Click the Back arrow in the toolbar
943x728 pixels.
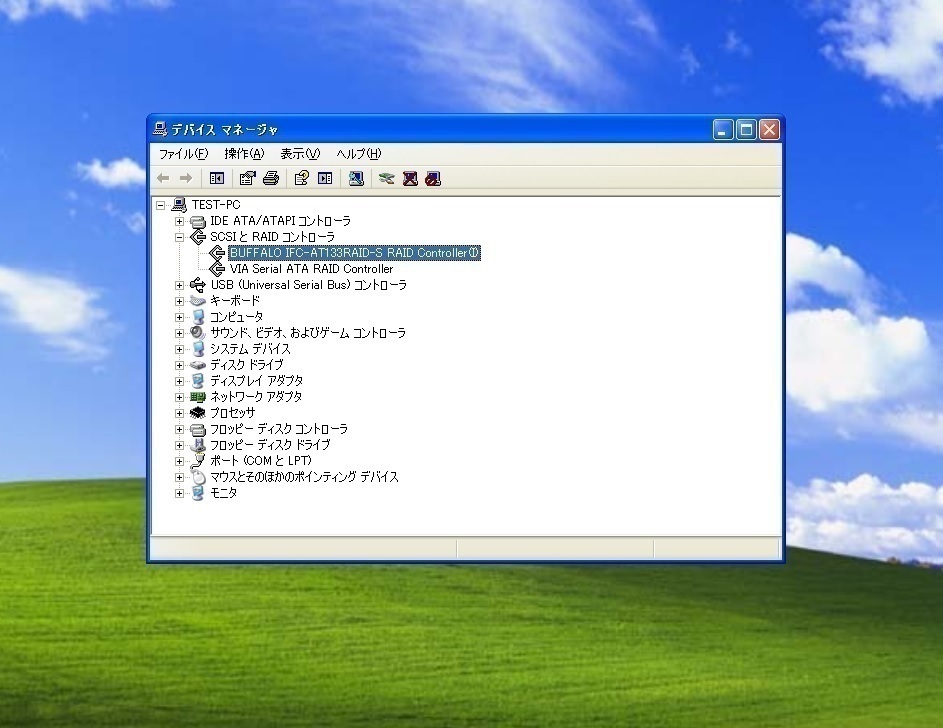point(163,179)
